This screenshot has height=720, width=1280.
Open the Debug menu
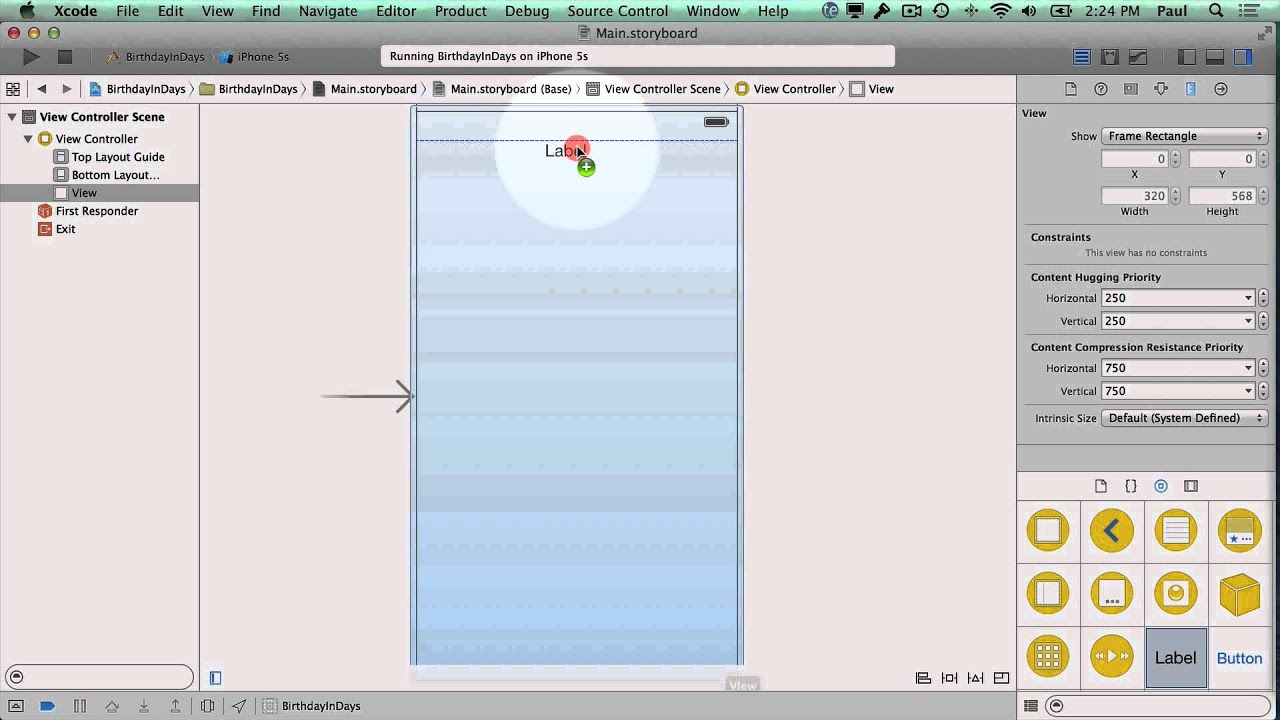point(527,11)
